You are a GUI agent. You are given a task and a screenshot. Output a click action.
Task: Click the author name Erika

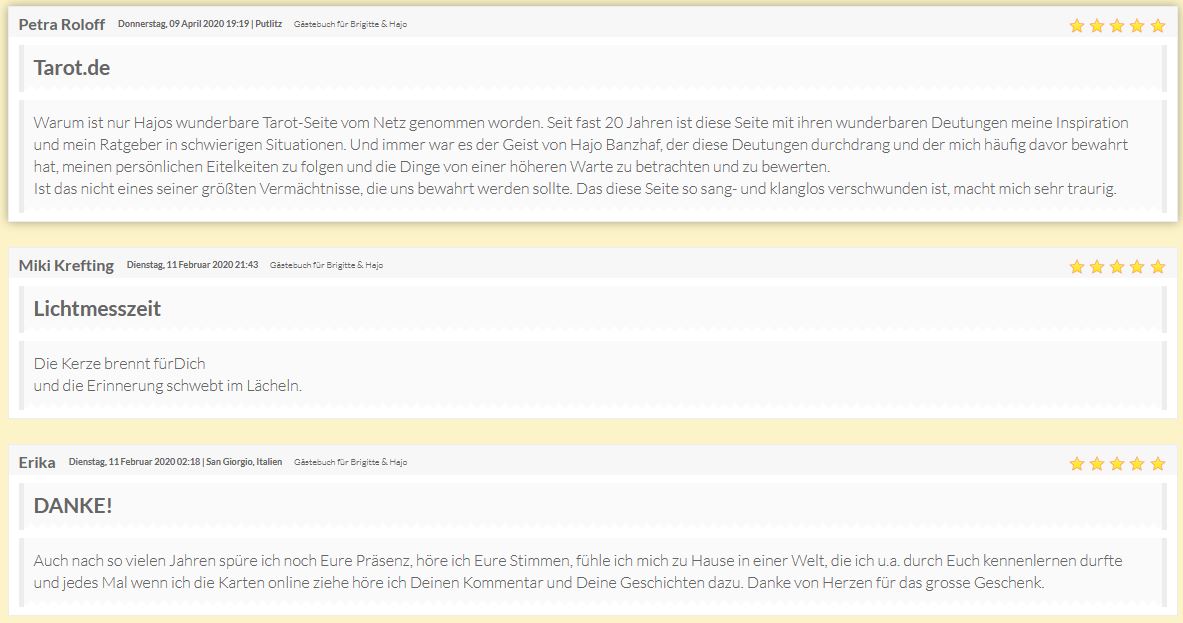[x=37, y=462]
